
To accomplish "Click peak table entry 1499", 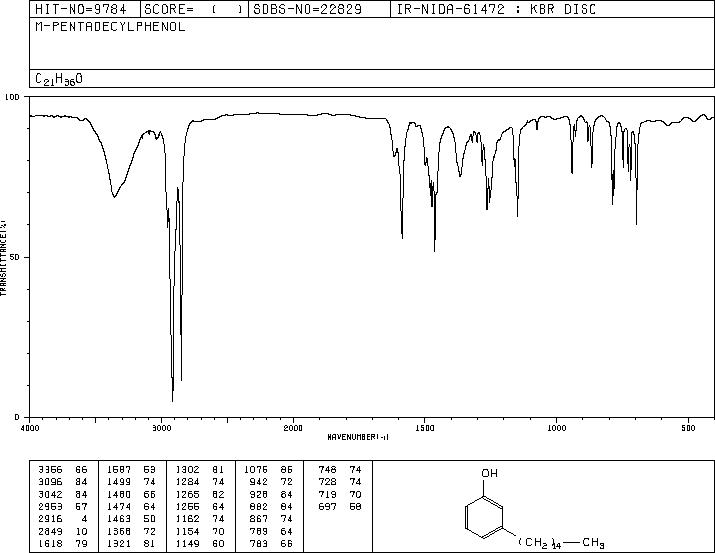I will click(x=119, y=481).
